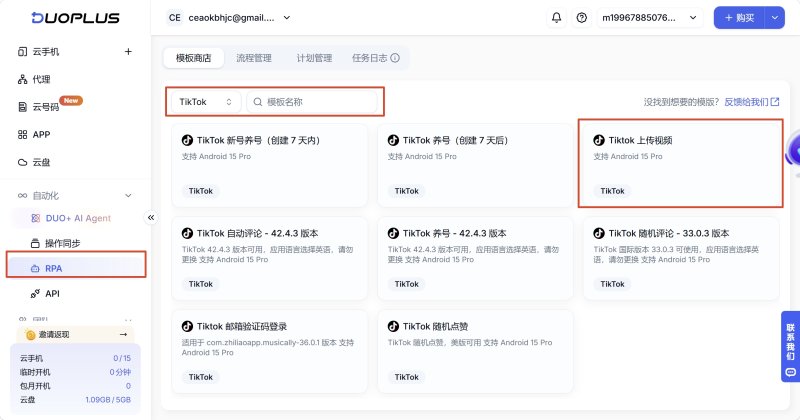The image size is (800, 420).
Task: Click the 联系我们 chat widget
Action: click(x=790, y=347)
